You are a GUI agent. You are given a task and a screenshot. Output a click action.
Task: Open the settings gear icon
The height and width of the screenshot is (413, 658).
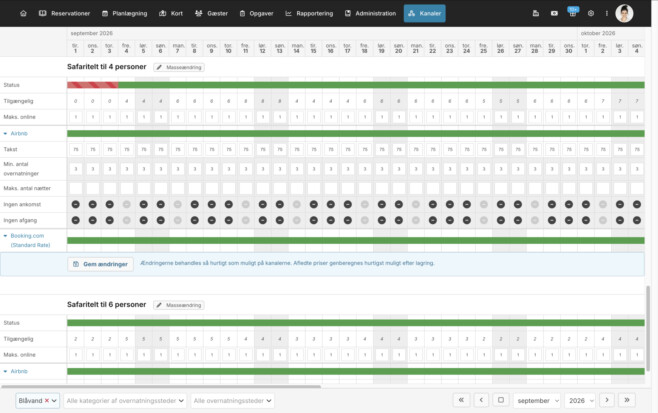591,13
